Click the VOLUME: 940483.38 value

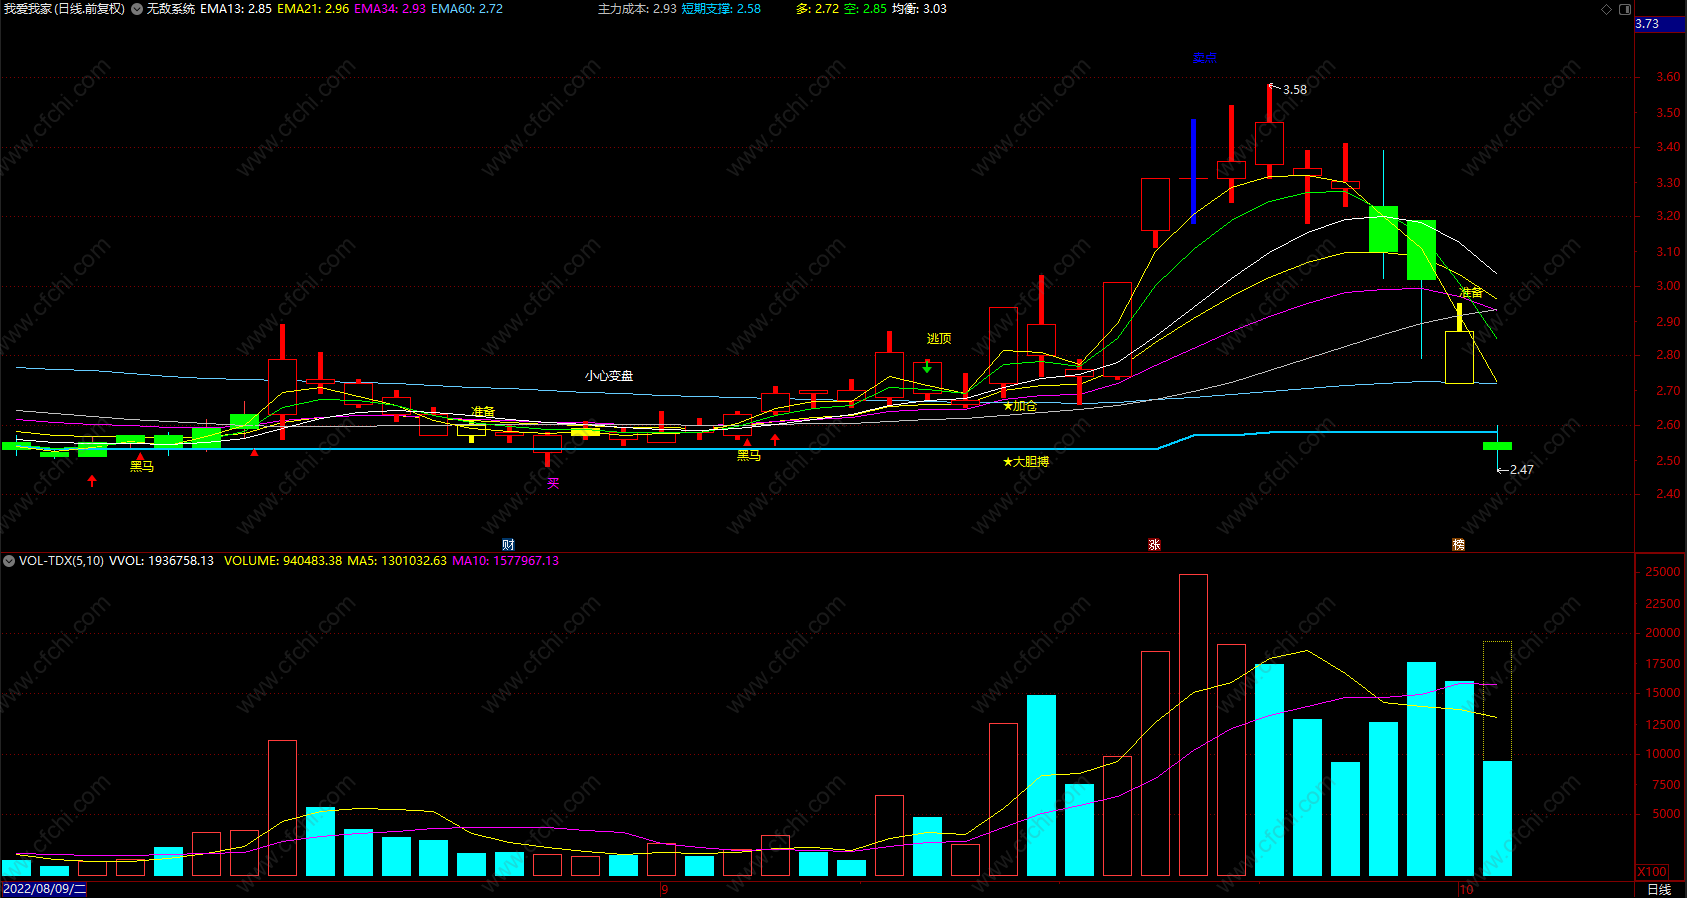pos(283,561)
